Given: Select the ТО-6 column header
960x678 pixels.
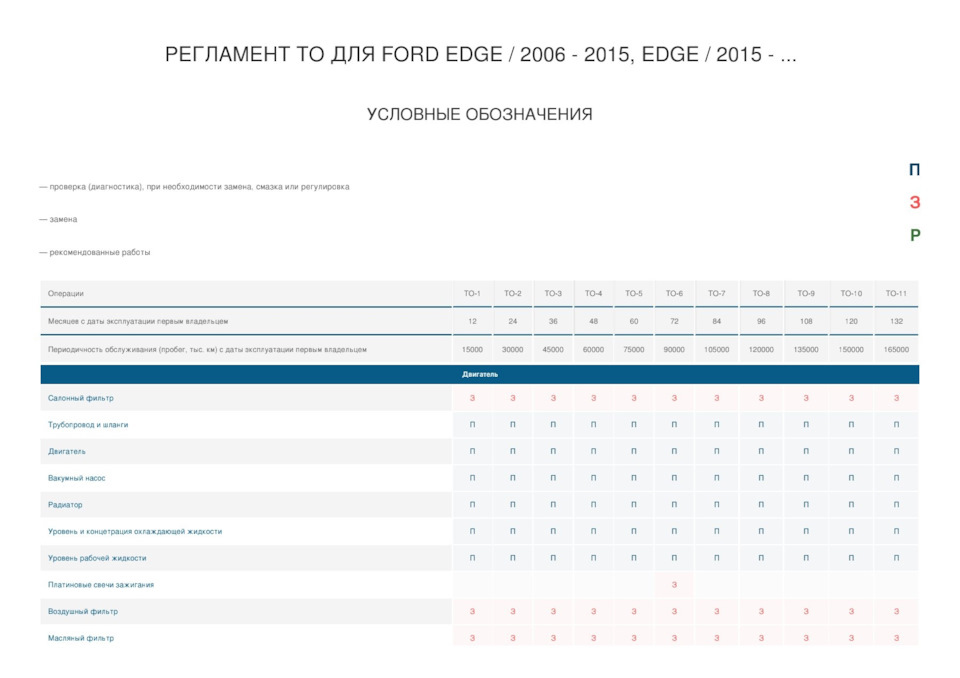Looking at the screenshot, I should 674,293.
